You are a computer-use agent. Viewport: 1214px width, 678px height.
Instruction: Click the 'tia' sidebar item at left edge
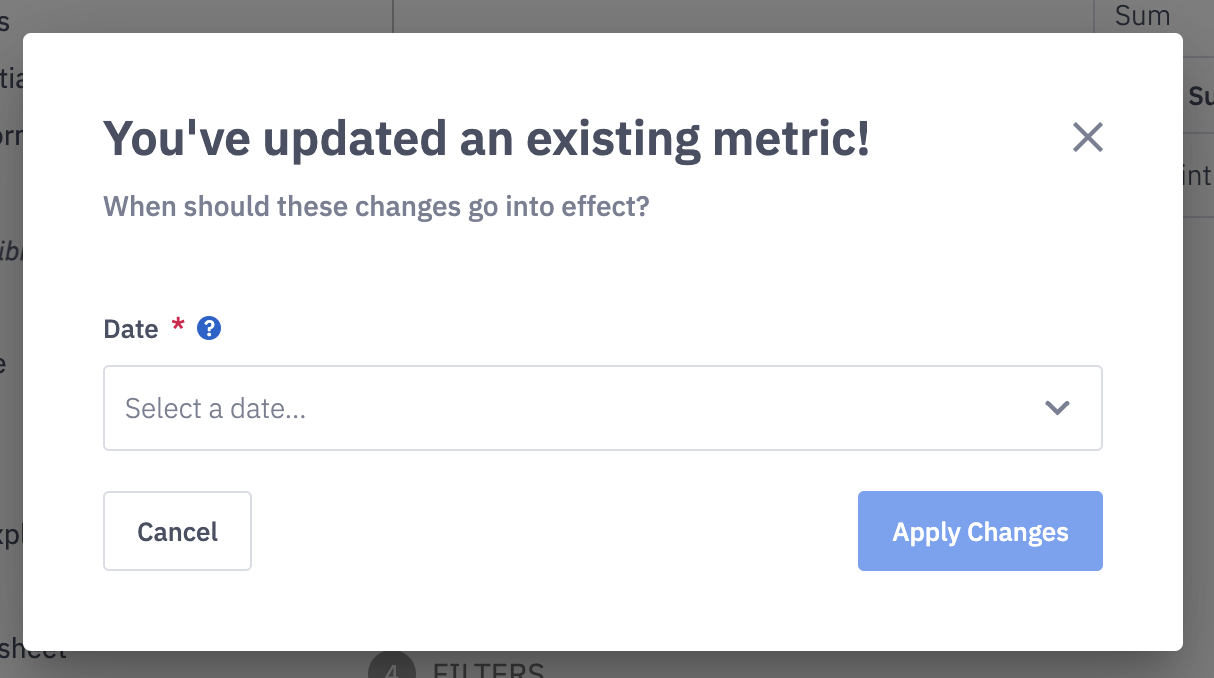click(10, 78)
